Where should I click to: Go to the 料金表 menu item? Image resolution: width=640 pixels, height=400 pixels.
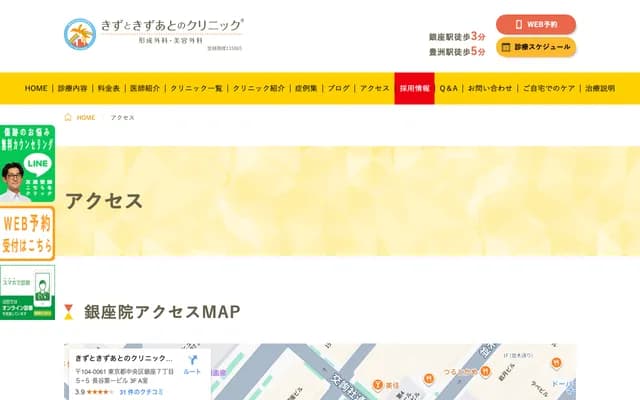108,88
